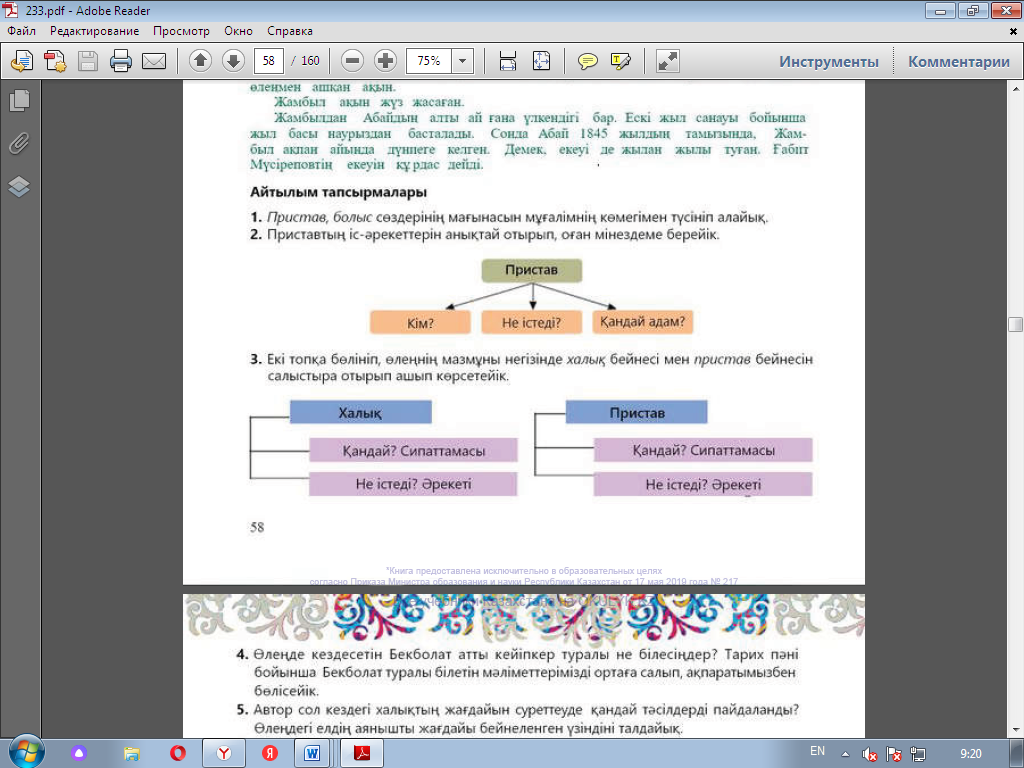Show Attachments paperclip side panel
Viewport: 1024px width, 768px height.
(x=20, y=143)
